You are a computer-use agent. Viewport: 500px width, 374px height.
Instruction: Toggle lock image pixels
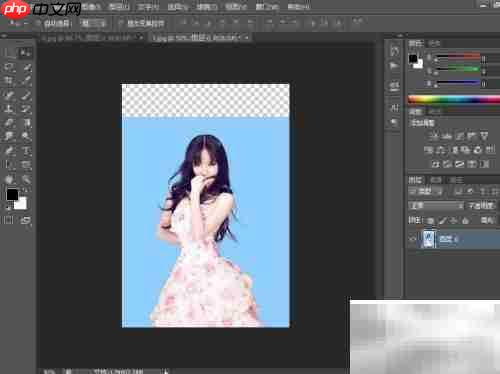442,220
